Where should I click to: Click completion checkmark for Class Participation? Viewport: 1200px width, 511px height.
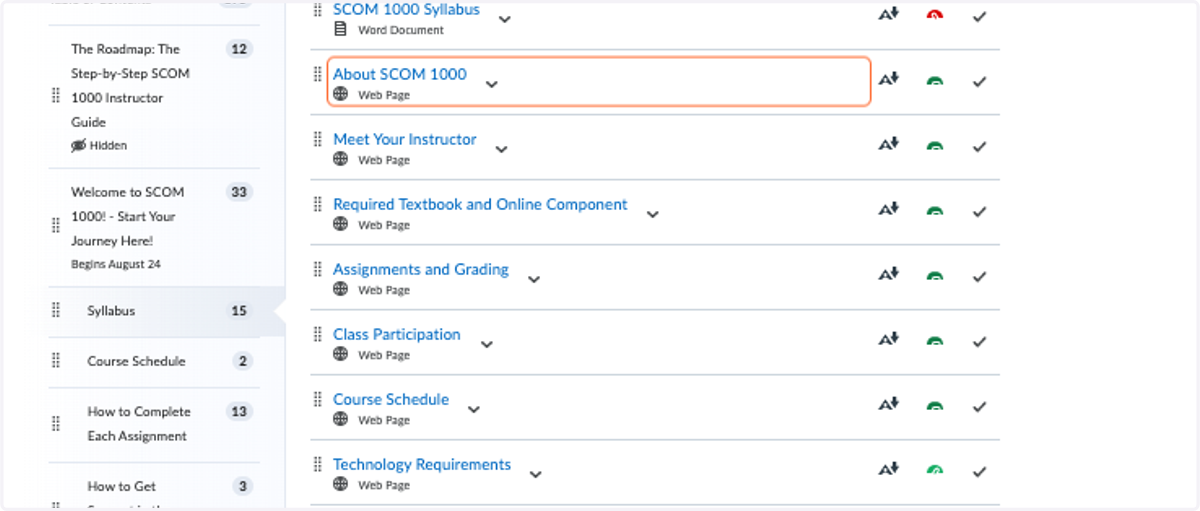tap(980, 341)
